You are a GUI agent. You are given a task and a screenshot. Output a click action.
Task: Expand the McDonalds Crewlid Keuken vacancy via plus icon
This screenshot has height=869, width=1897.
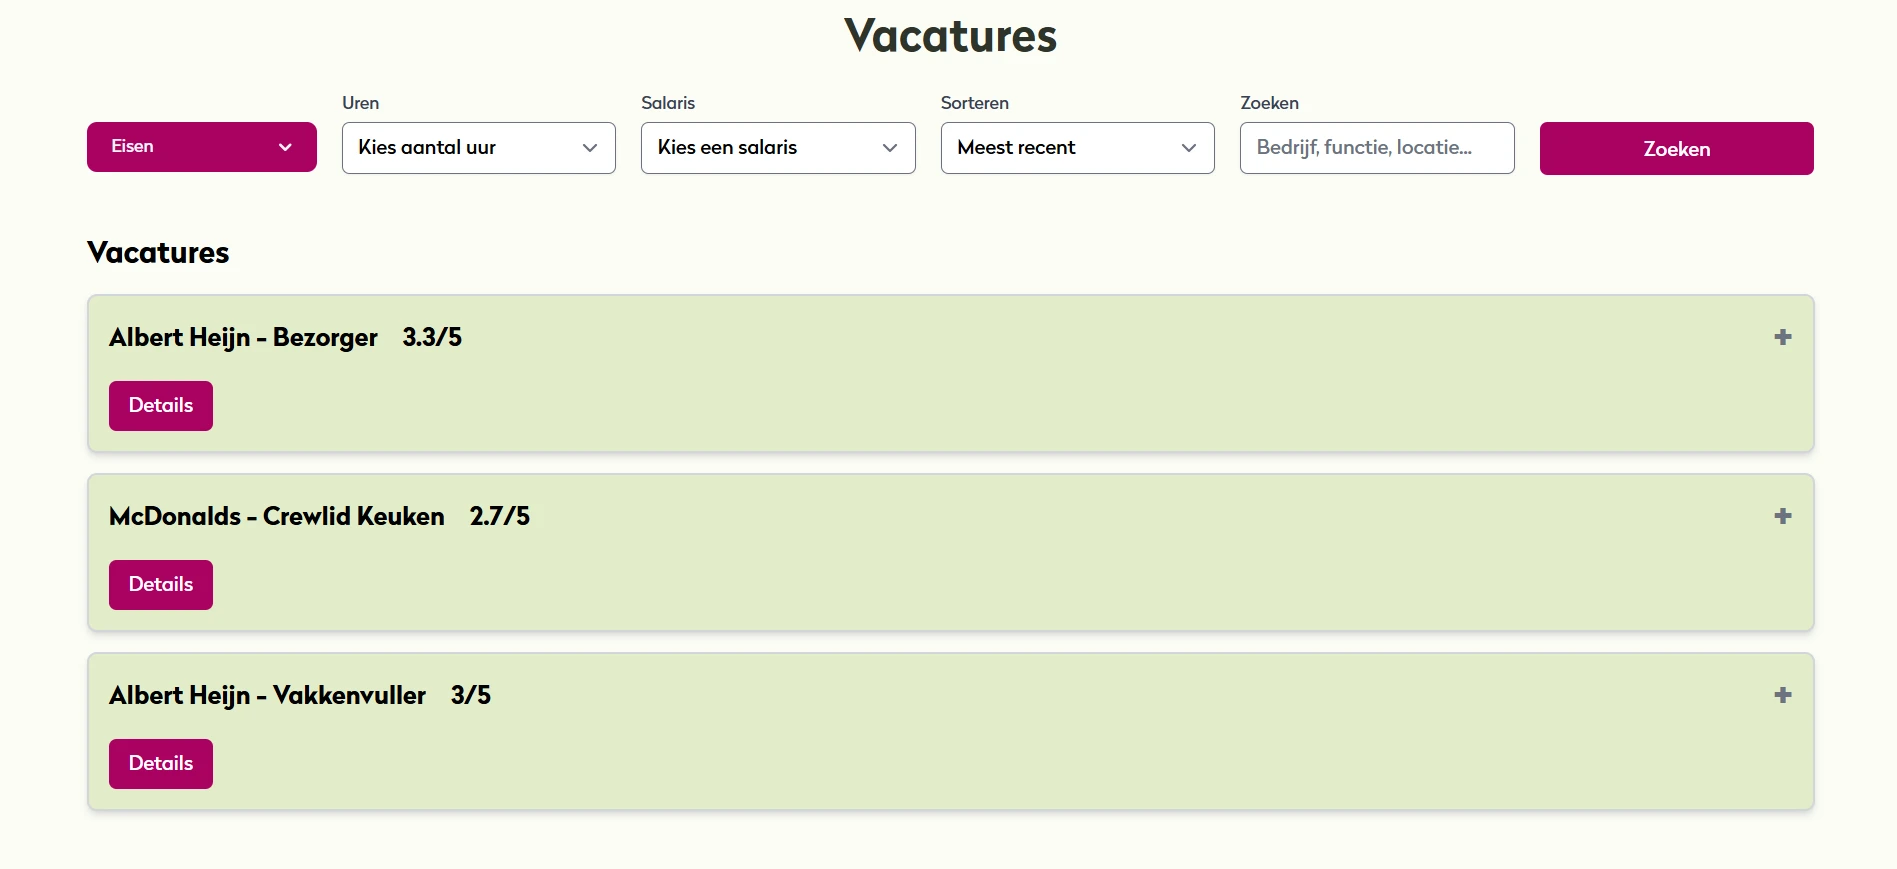pos(1782,516)
